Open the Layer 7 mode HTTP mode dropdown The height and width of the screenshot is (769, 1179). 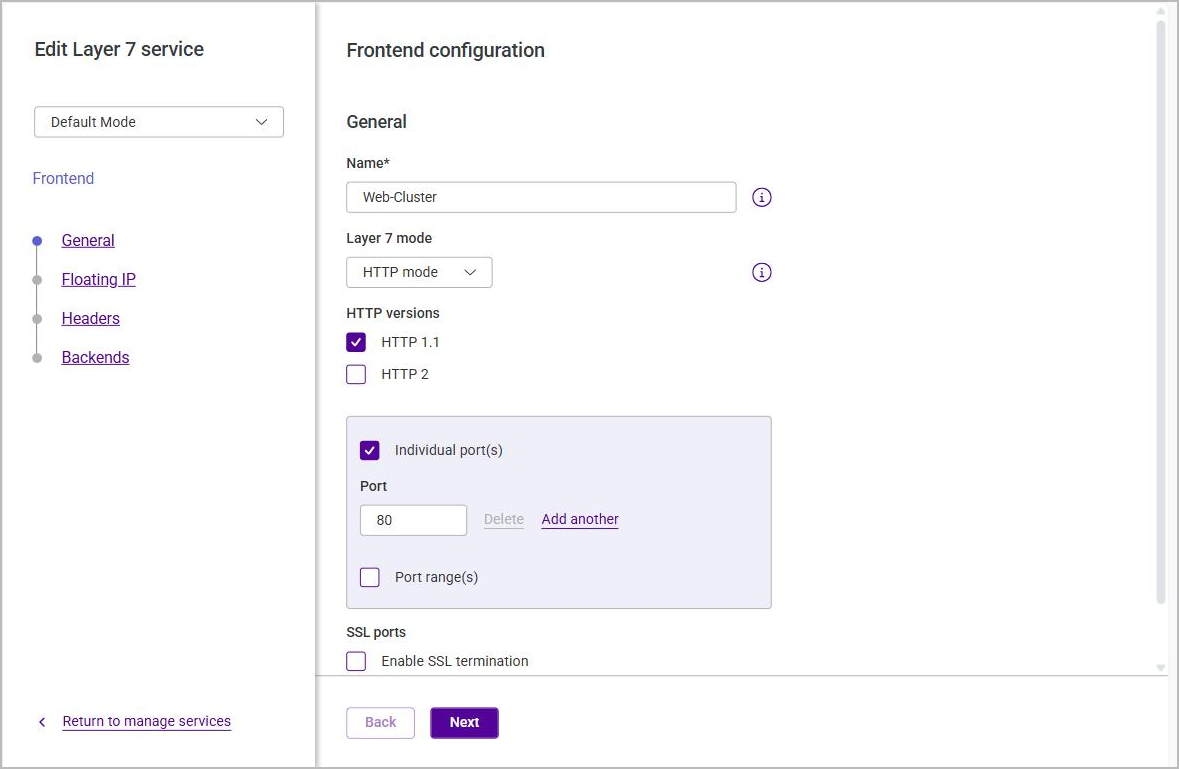(x=419, y=272)
